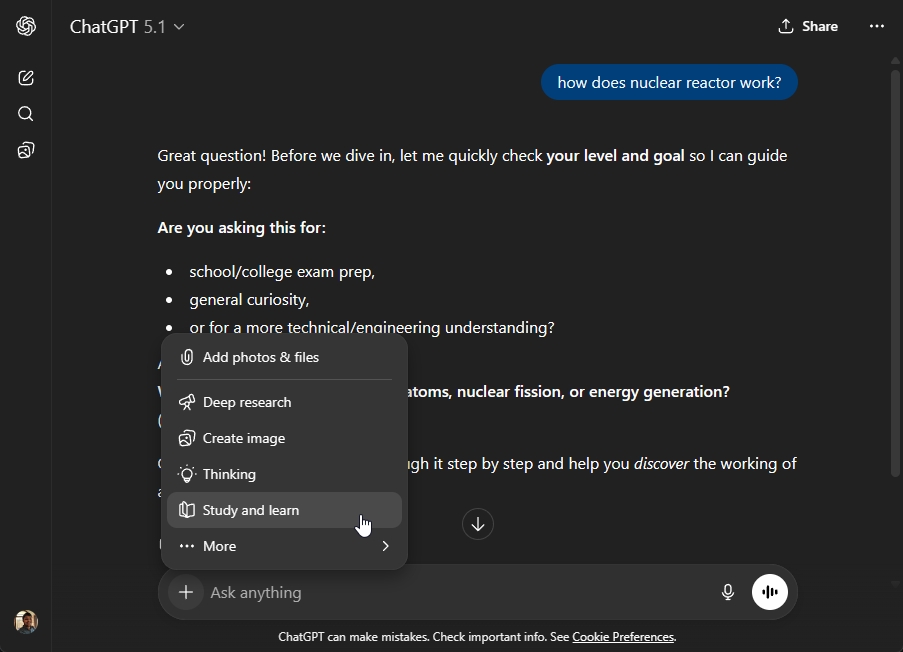Start a new chat via pencil icon
903x652 pixels.
coord(26,78)
